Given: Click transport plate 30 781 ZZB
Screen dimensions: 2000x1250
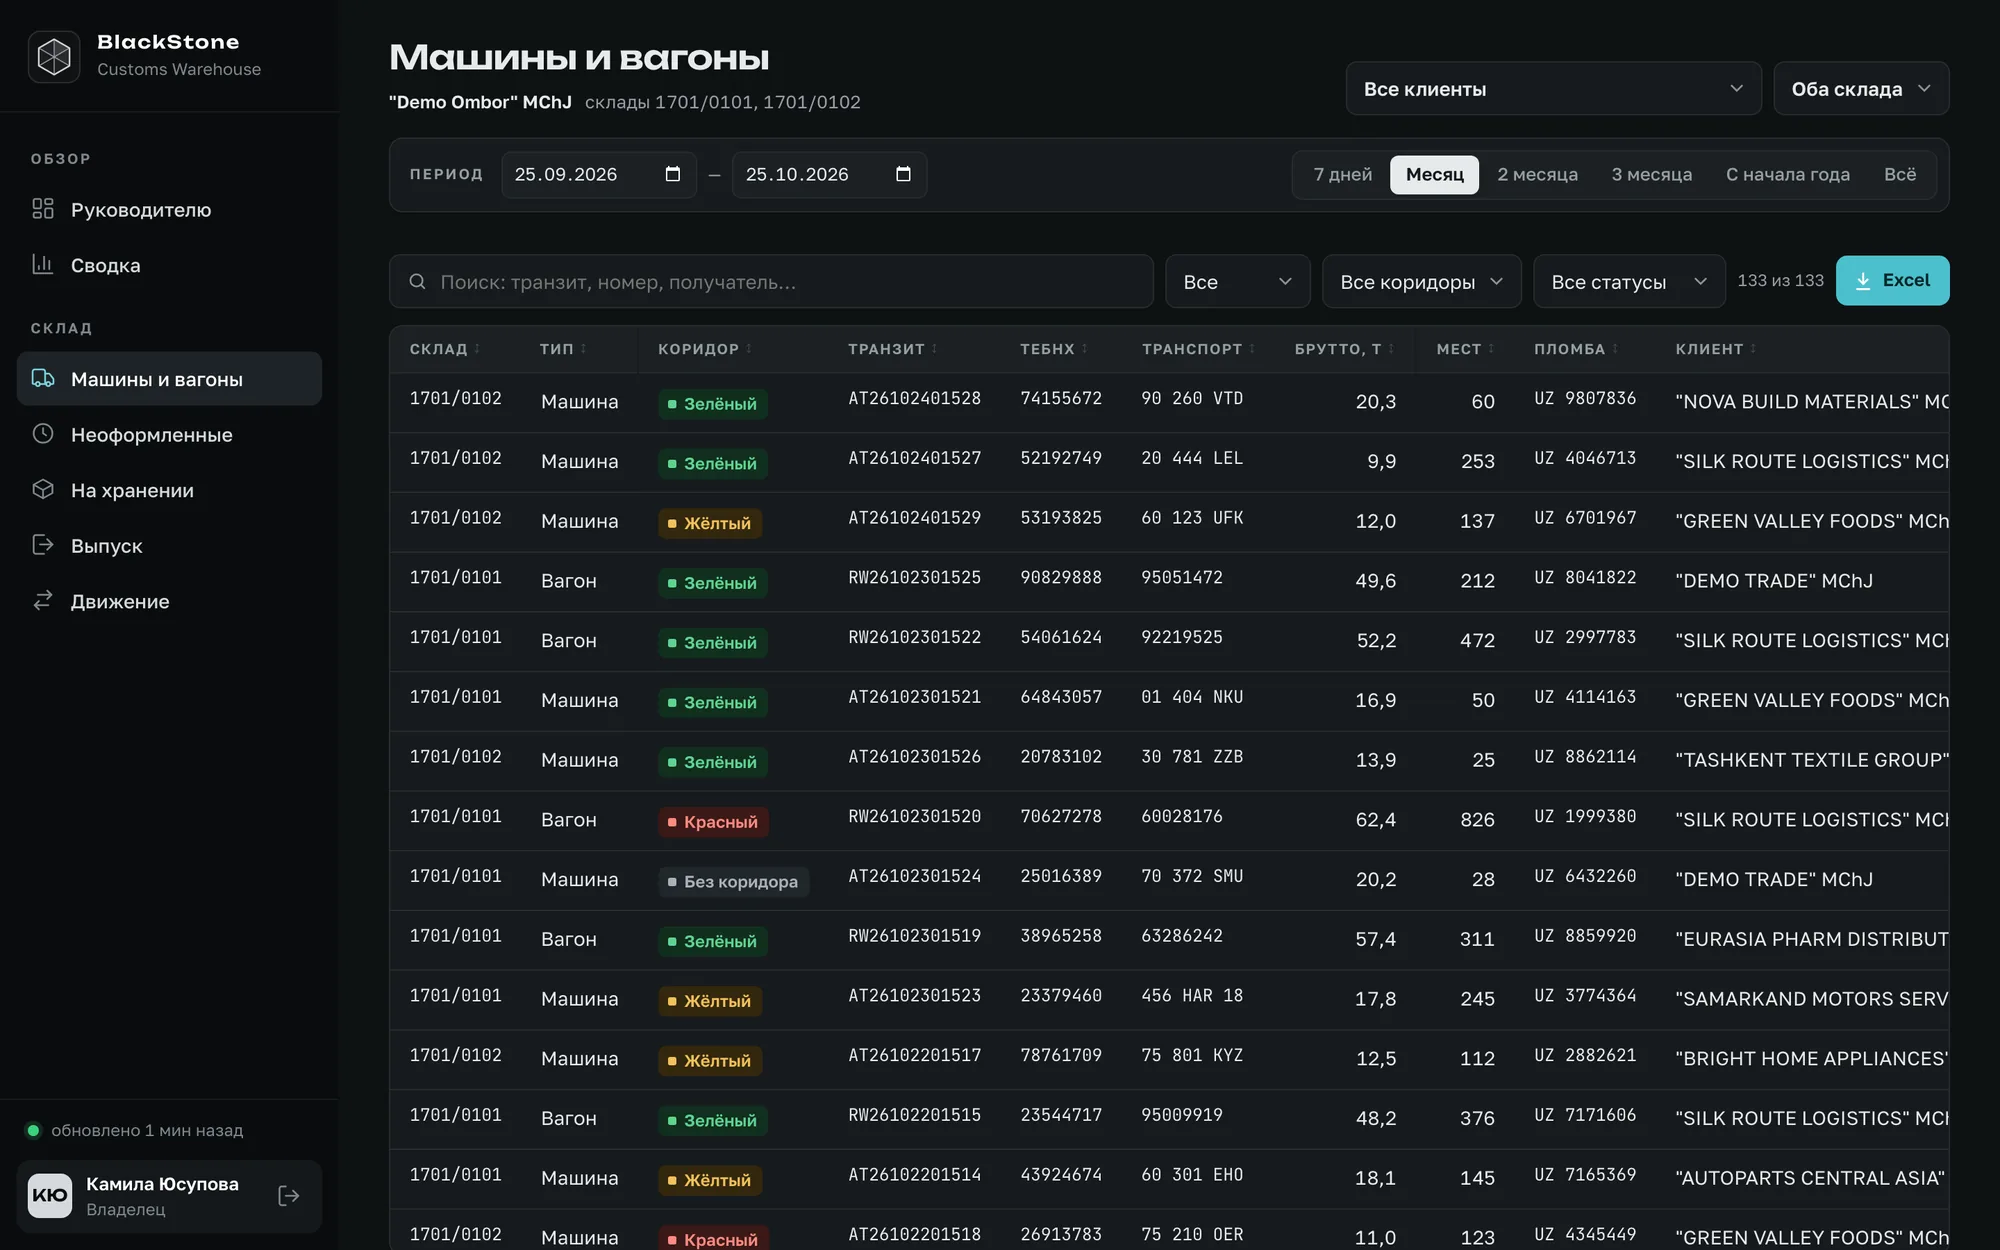Looking at the screenshot, I should coord(1192,757).
